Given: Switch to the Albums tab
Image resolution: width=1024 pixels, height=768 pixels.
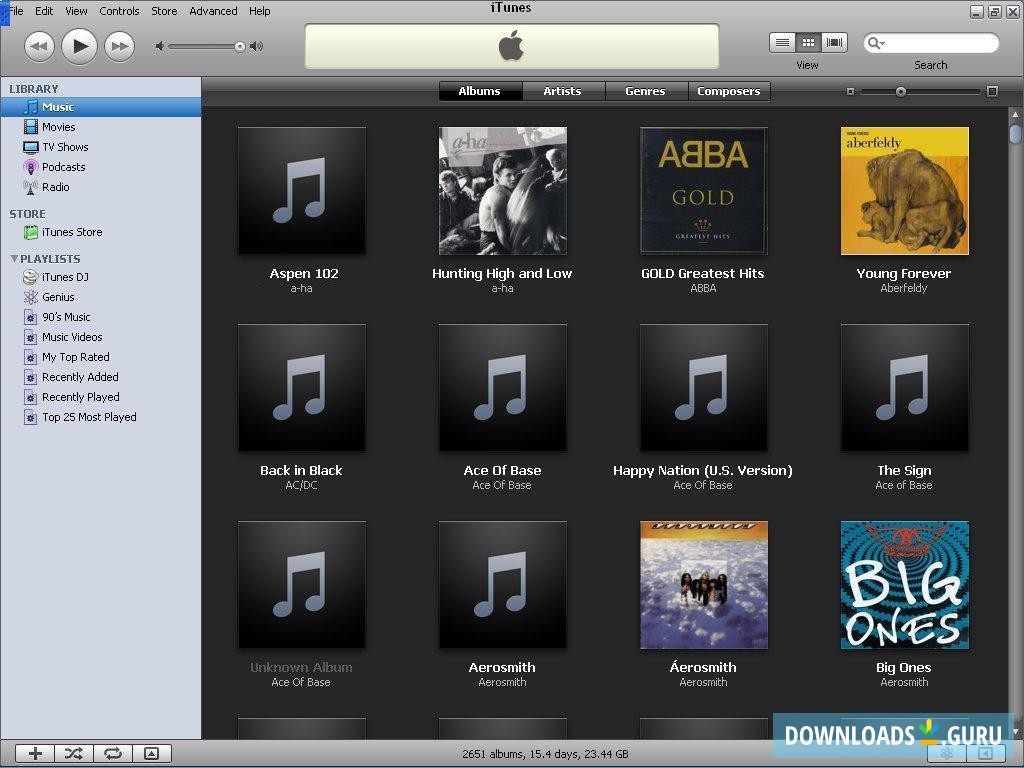Looking at the screenshot, I should pos(480,91).
